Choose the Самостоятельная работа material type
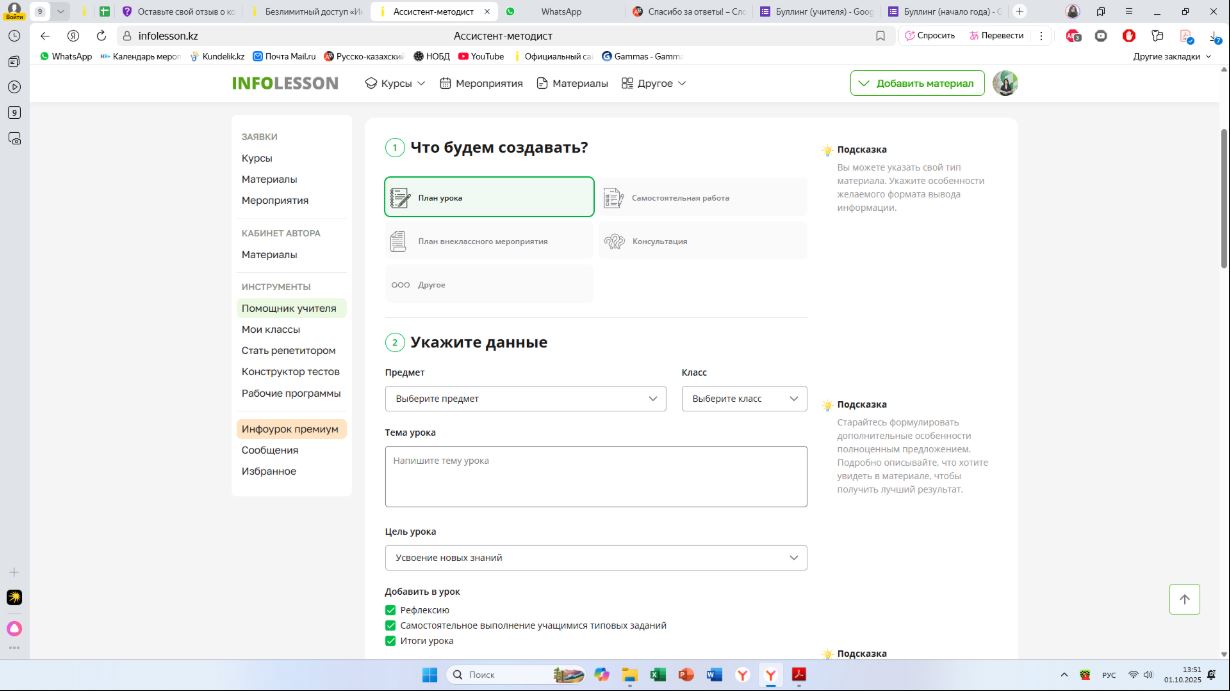Screen dimensions: 1230x691 [702, 198]
